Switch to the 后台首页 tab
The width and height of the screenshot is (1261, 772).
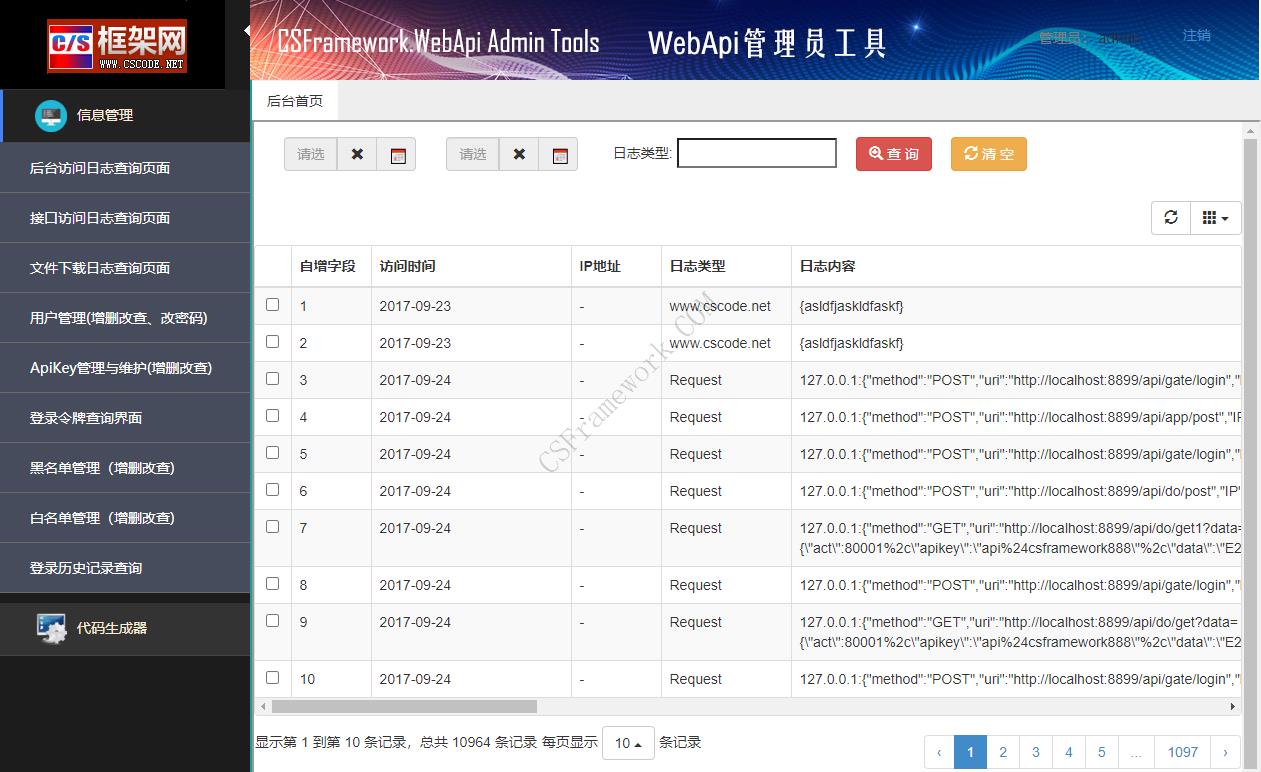(x=295, y=100)
